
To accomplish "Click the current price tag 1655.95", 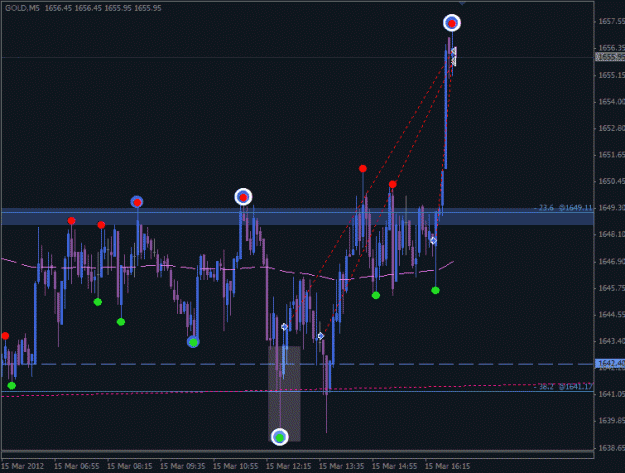I will pos(610,57).
